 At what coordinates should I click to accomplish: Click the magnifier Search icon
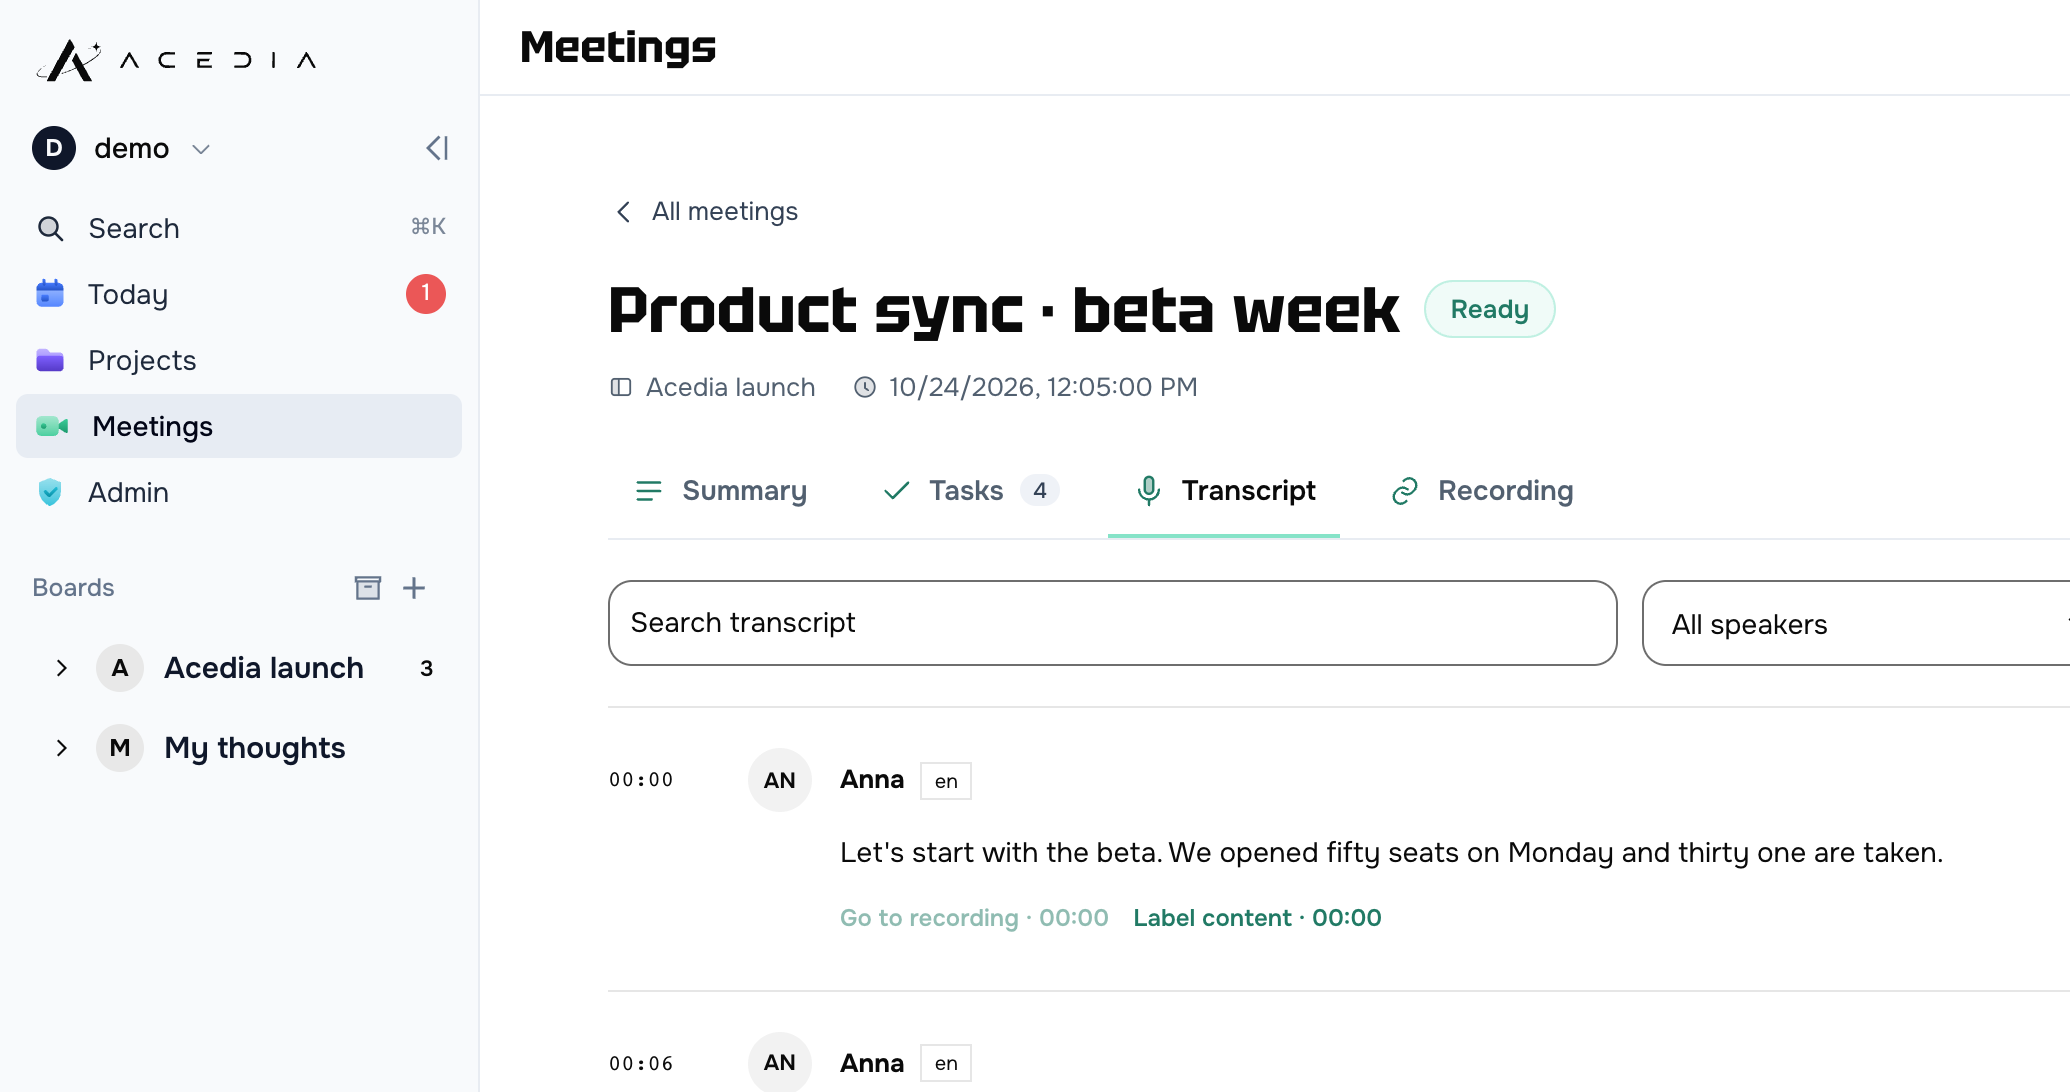(50, 229)
